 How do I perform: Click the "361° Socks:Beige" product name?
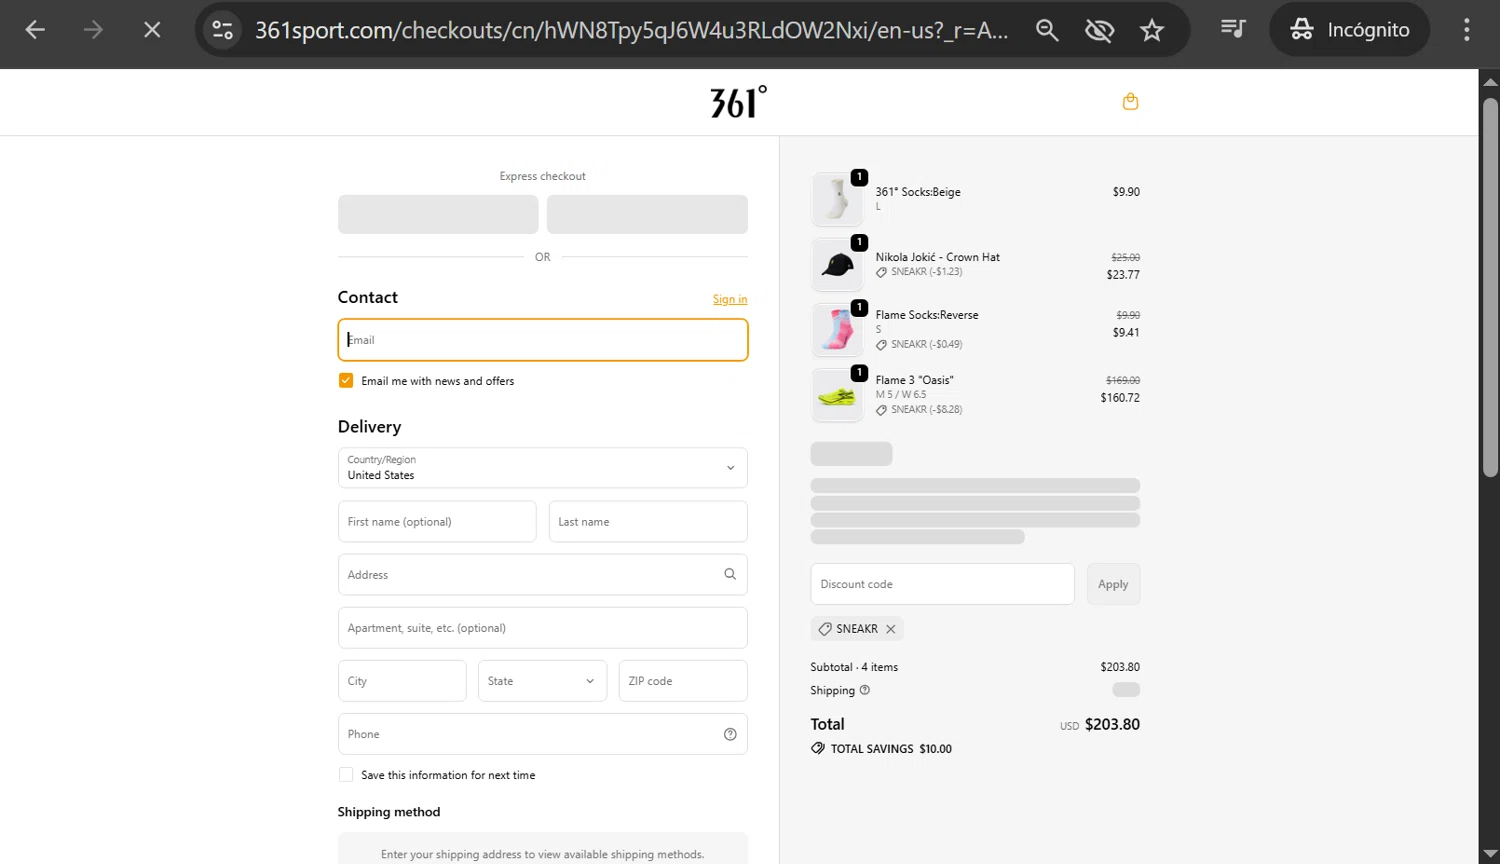point(918,192)
